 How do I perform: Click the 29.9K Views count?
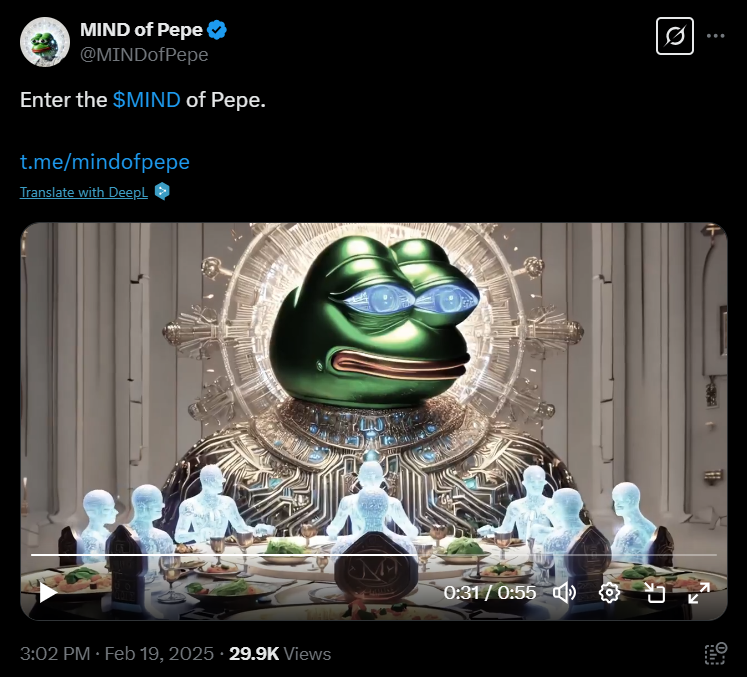coord(280,654)
